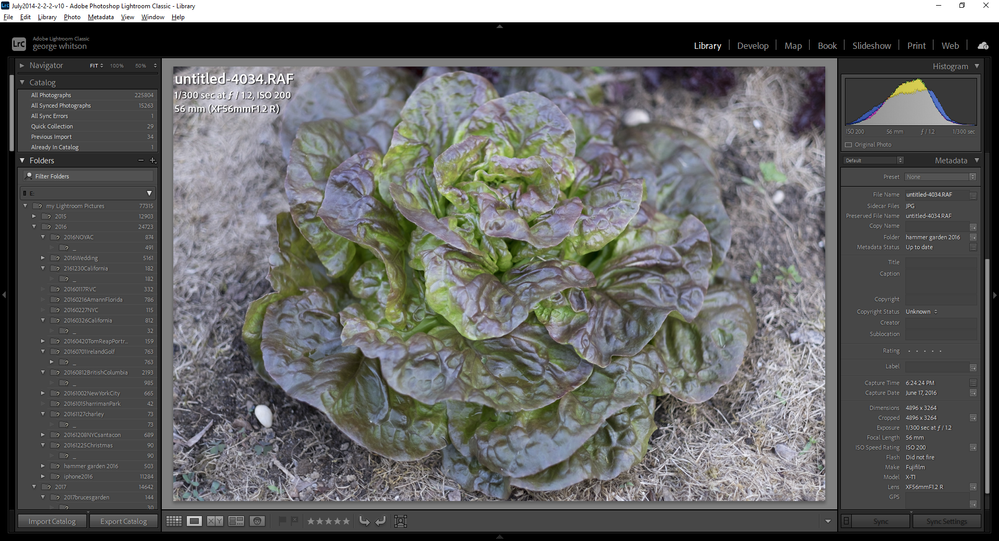
Task: Select All Photographs in Catalog
Action: (x=88, y=95)
